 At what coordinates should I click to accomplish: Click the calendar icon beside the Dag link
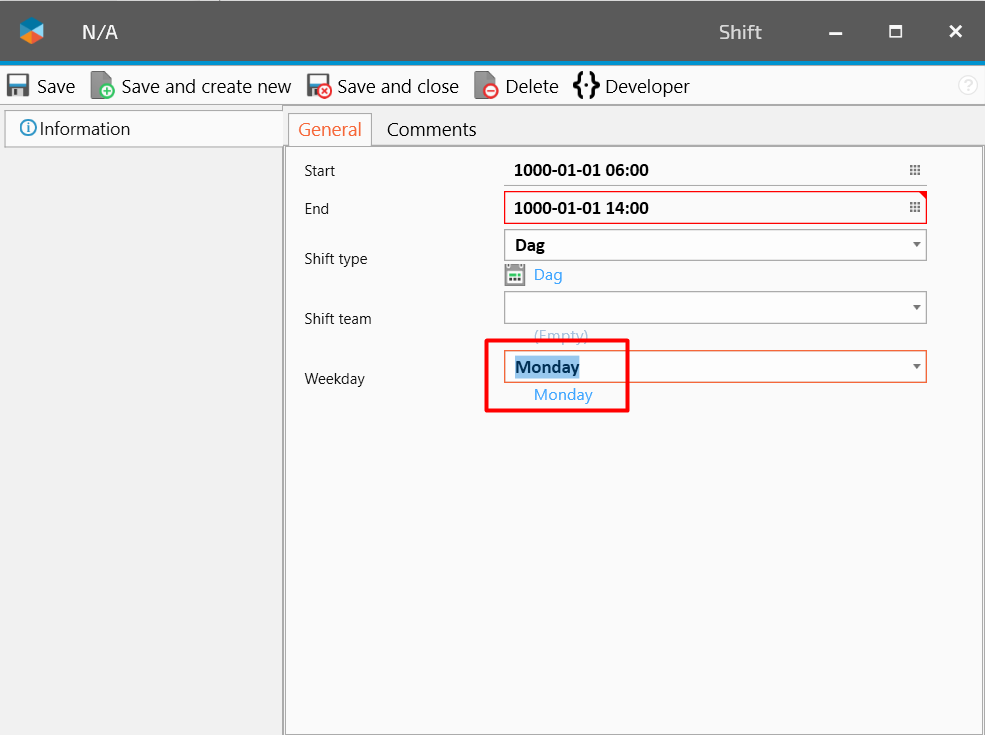[515, 275]
